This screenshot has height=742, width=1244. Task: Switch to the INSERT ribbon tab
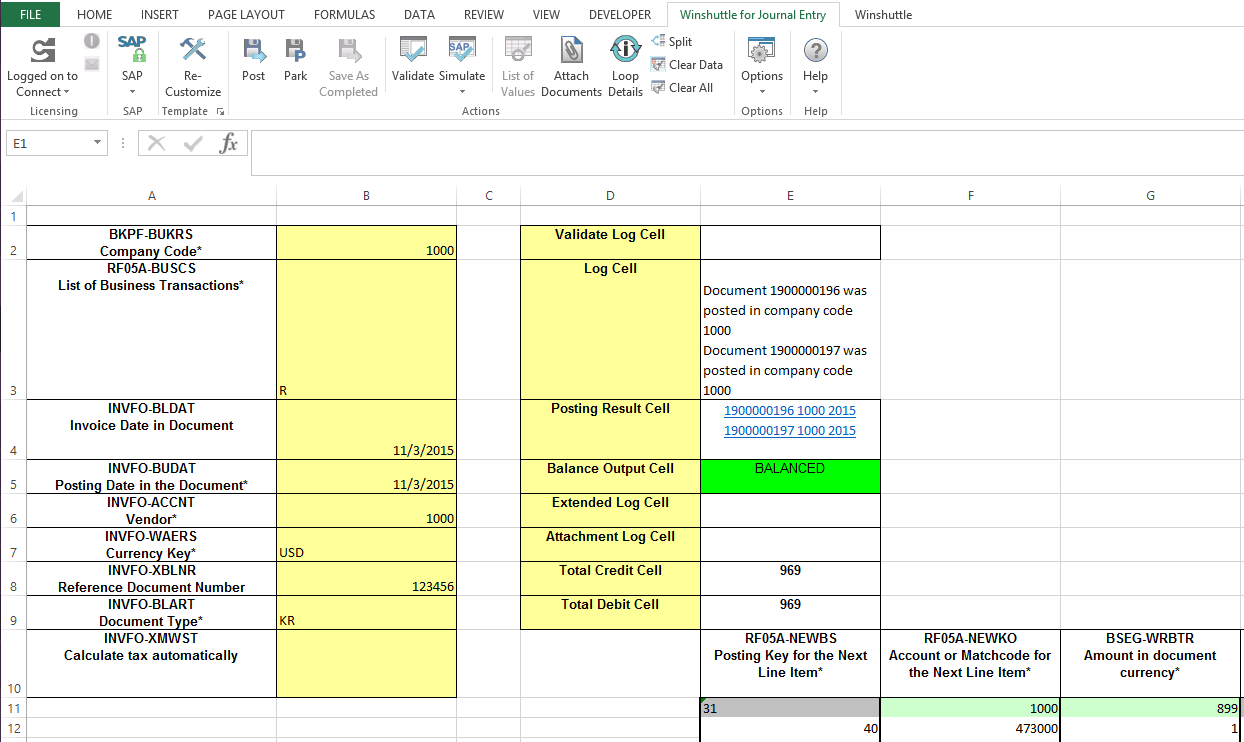(160, 14)
